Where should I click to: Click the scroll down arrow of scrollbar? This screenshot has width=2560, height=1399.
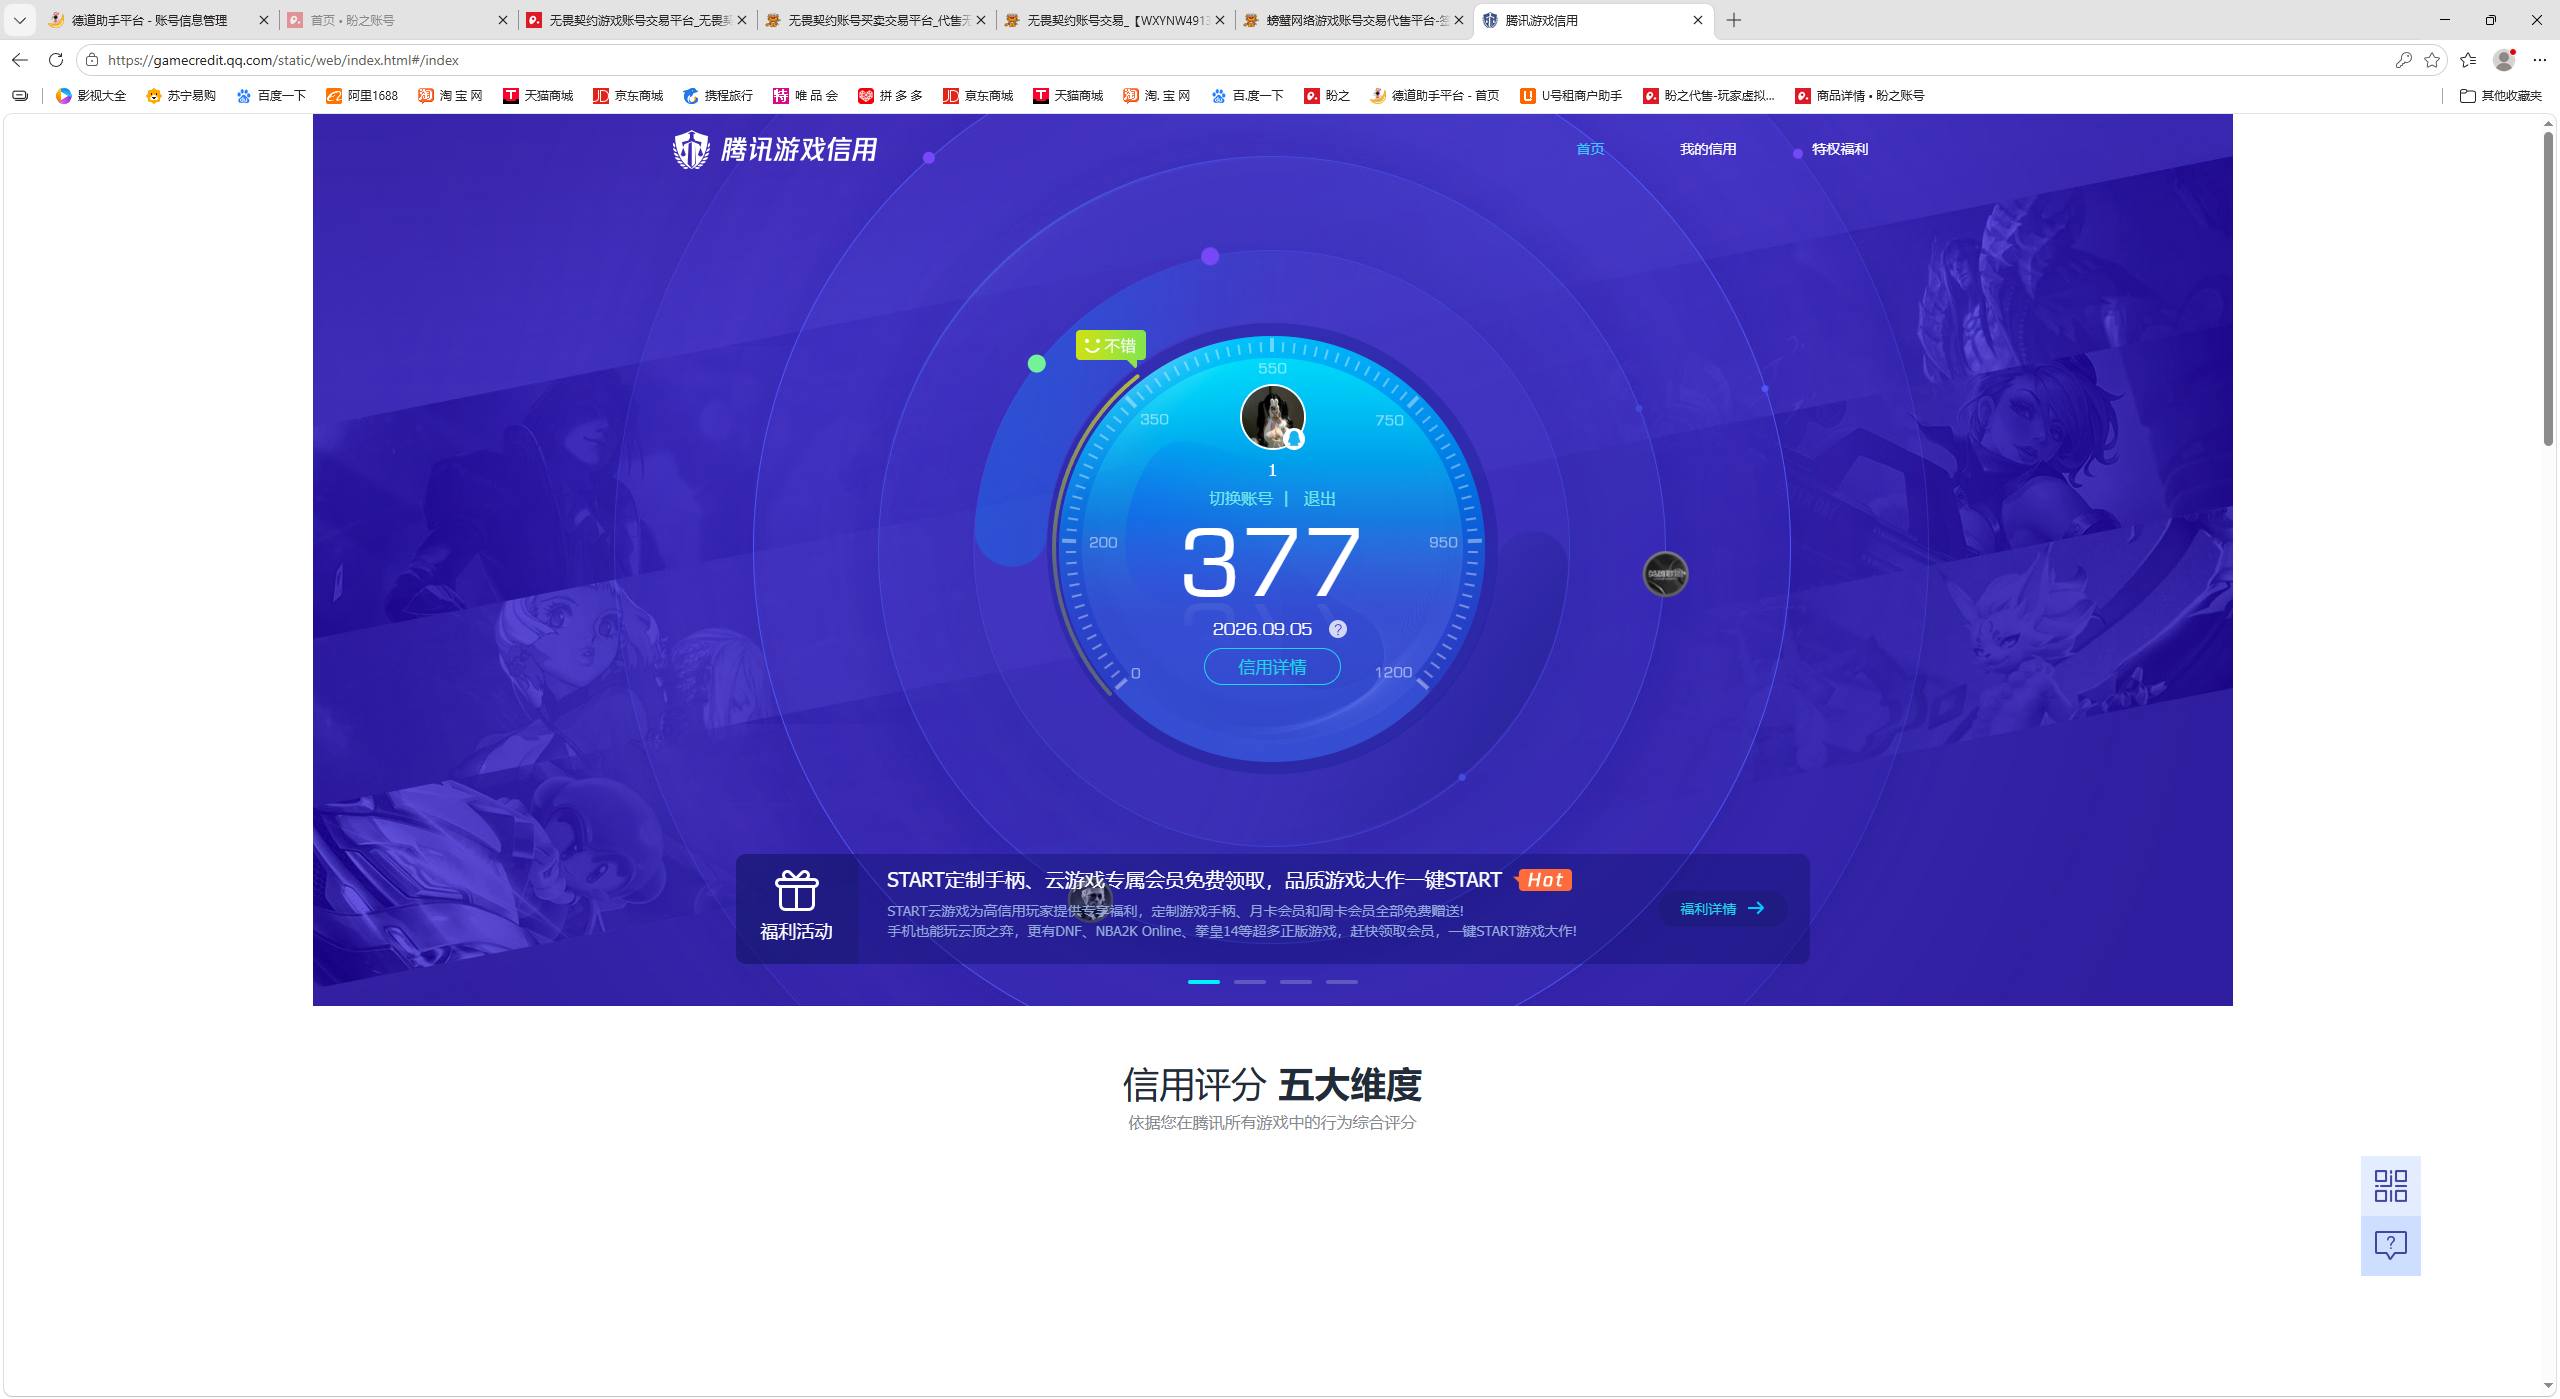2549,1386
